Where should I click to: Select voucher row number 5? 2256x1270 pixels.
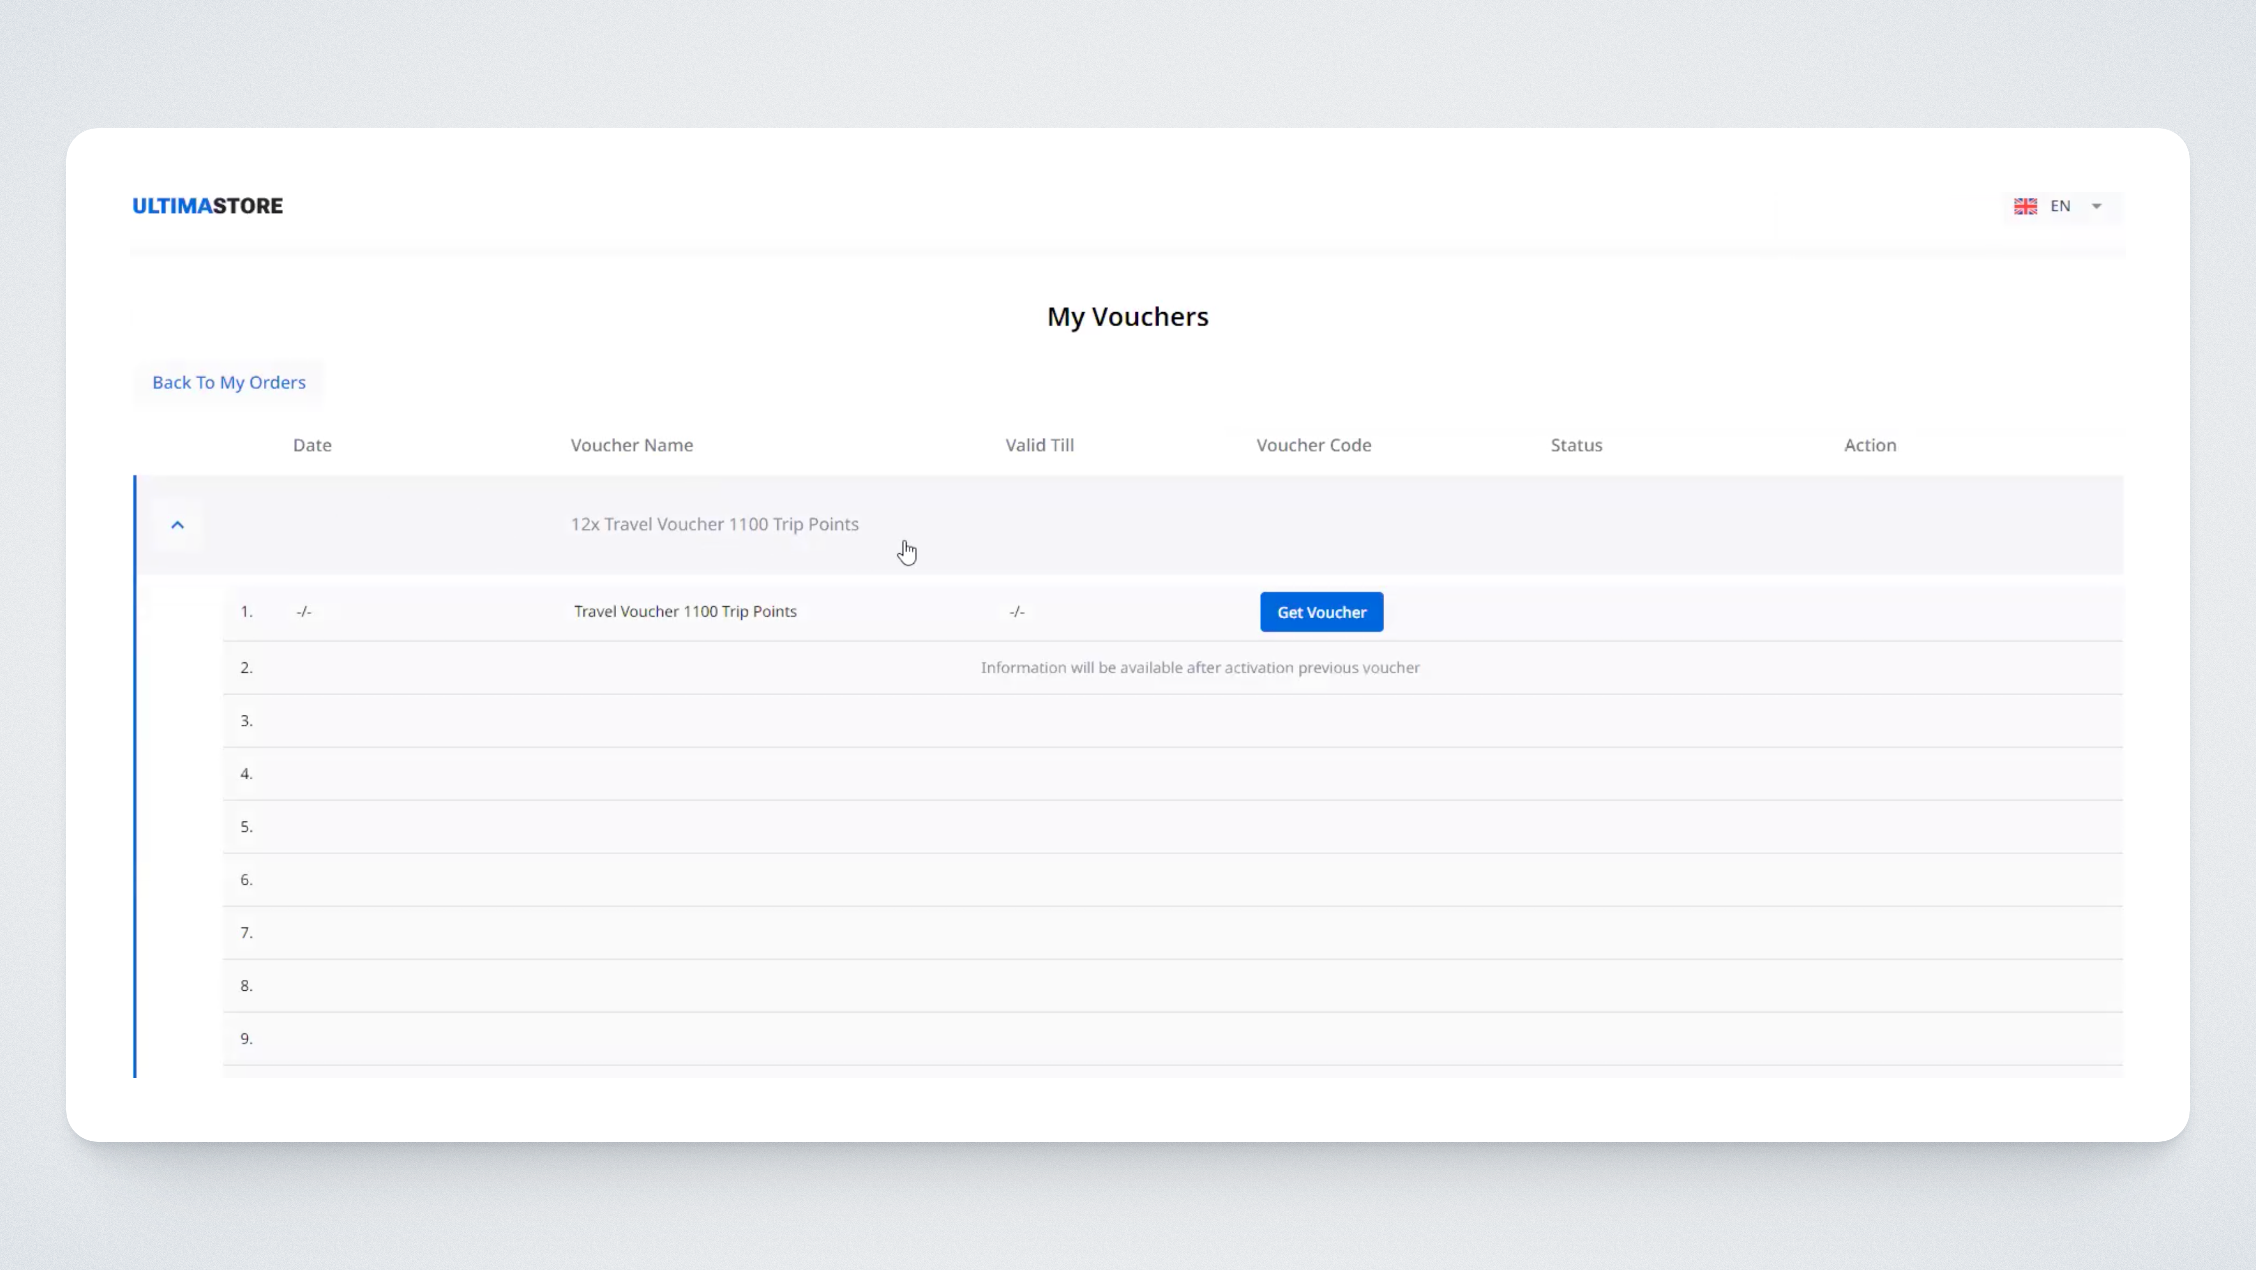pyautogui.click(x=246, y=826)
